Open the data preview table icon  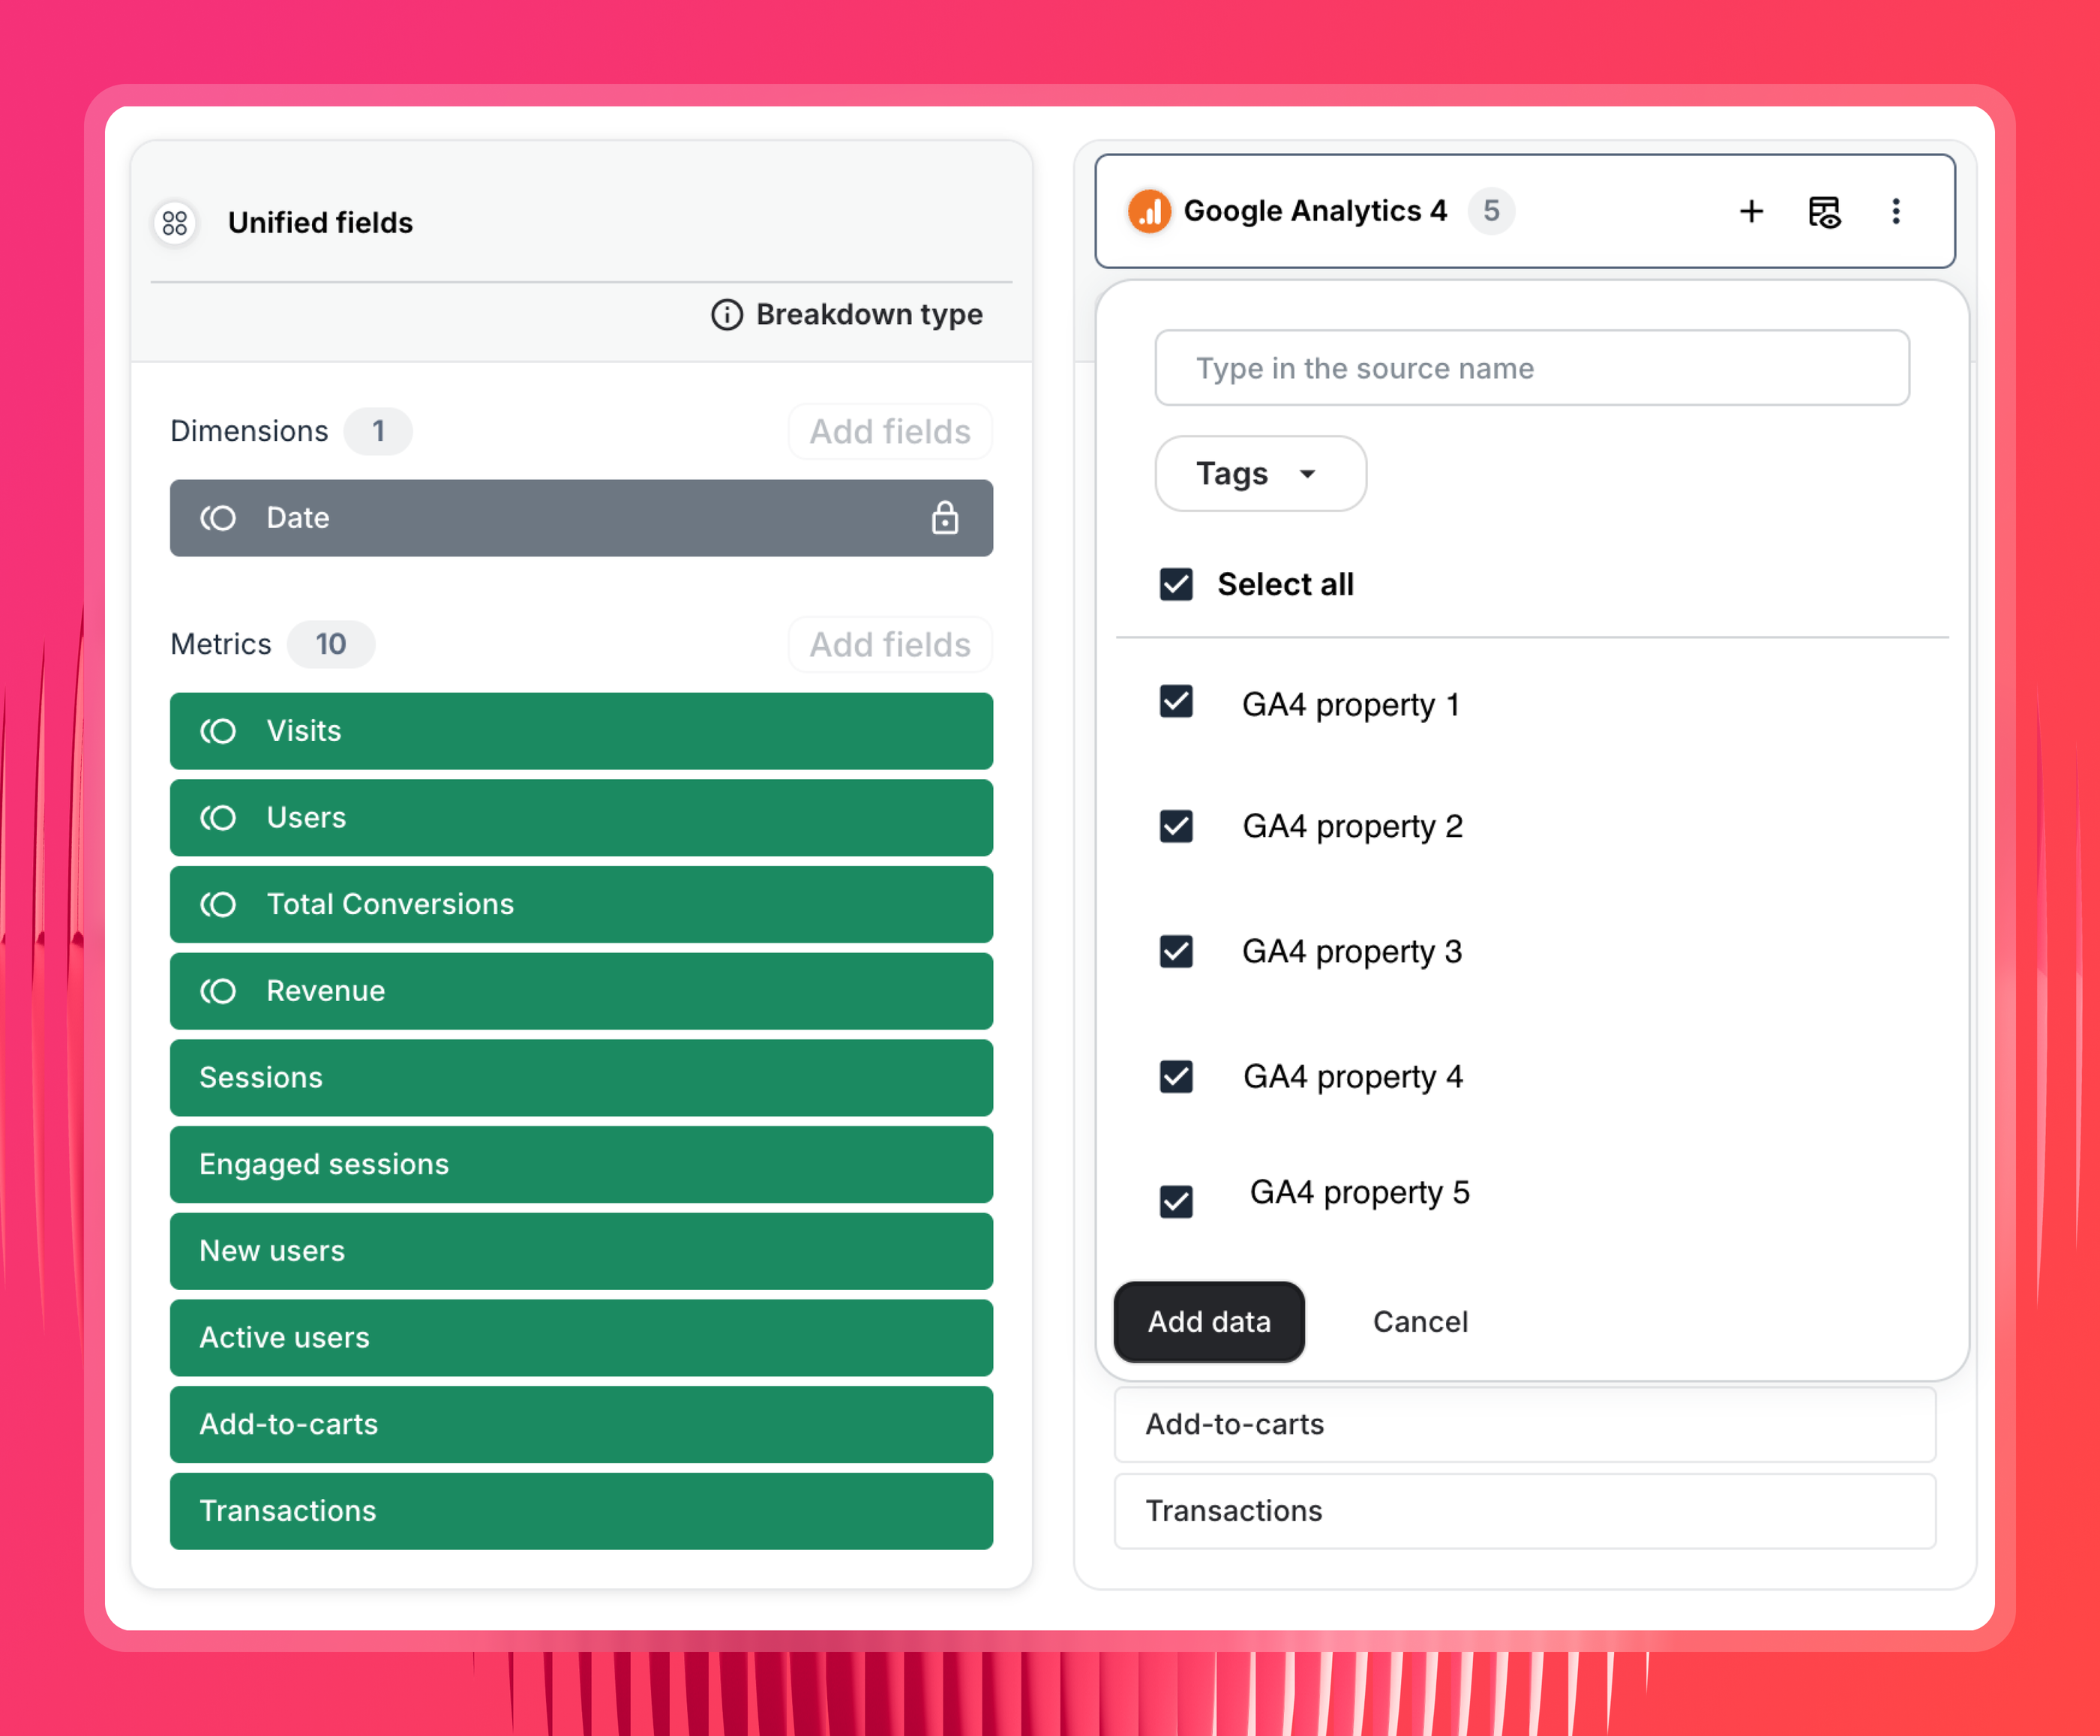pos(1824,212)
